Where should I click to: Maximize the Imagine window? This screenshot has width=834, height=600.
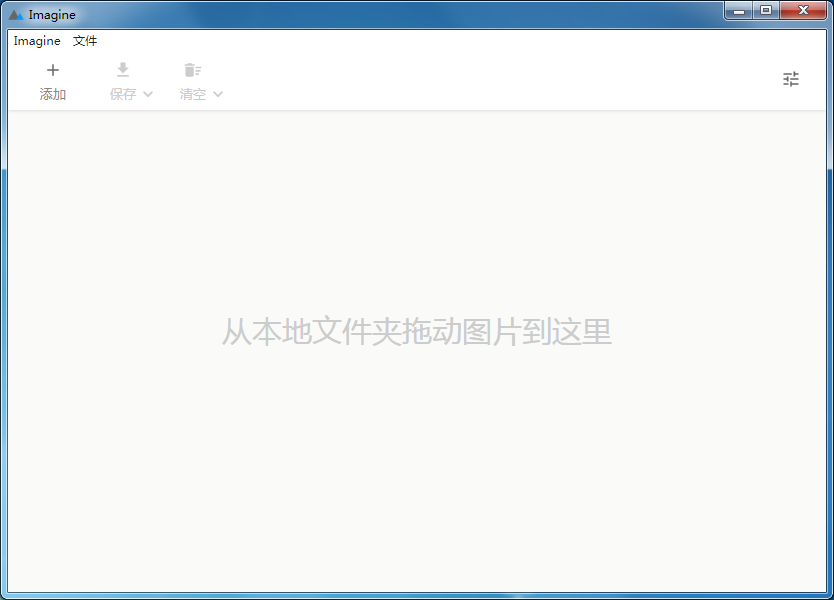tap(766, 10)
